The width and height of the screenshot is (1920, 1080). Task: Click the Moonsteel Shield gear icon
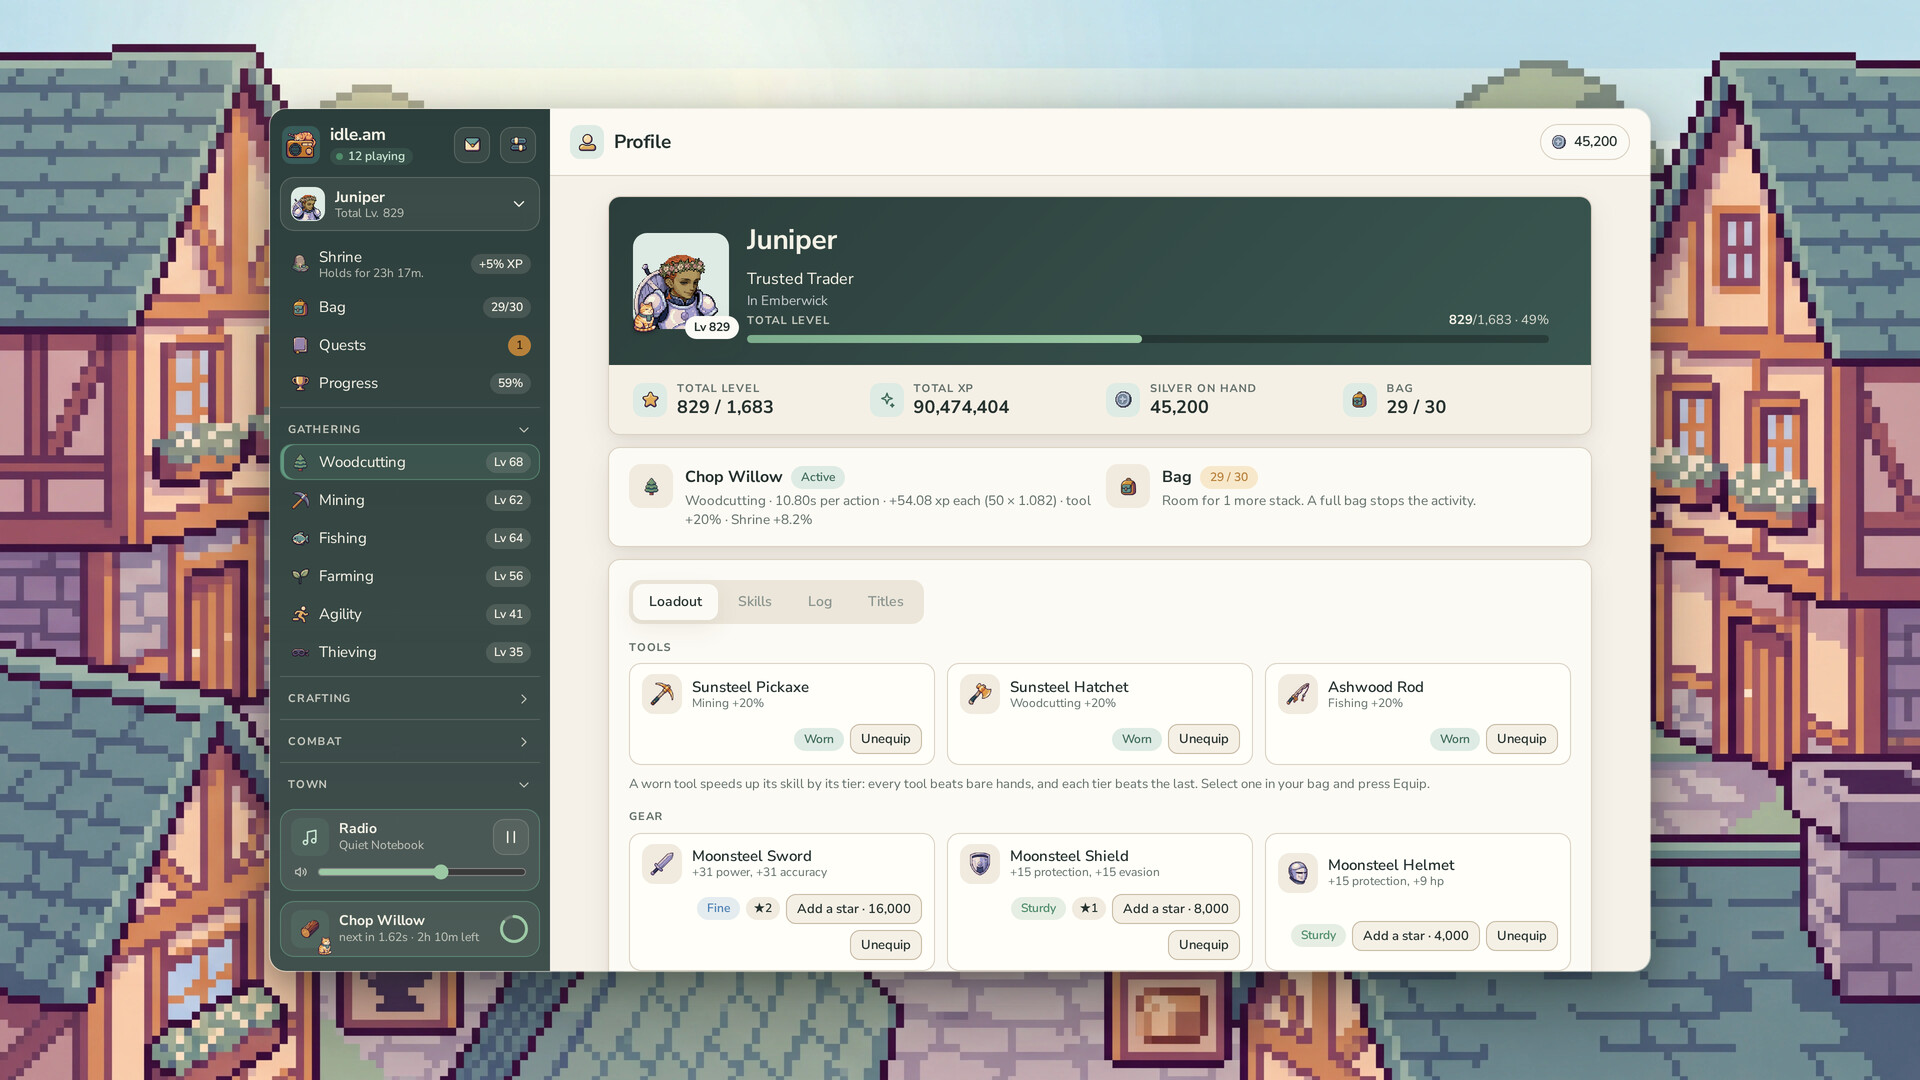click(x=979, y=863)
